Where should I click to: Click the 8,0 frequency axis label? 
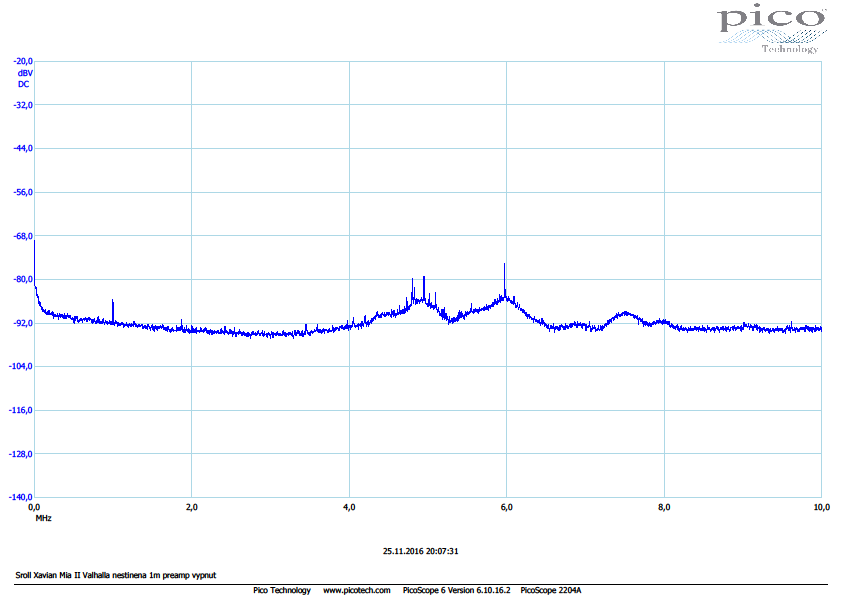pos(664,507)
